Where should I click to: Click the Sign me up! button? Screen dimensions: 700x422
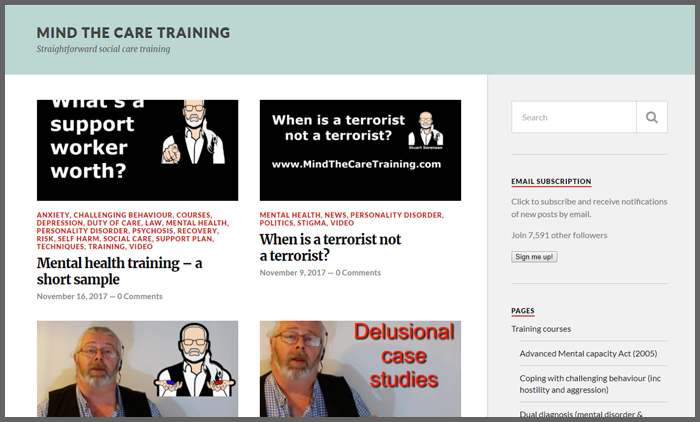coord(534,257)
